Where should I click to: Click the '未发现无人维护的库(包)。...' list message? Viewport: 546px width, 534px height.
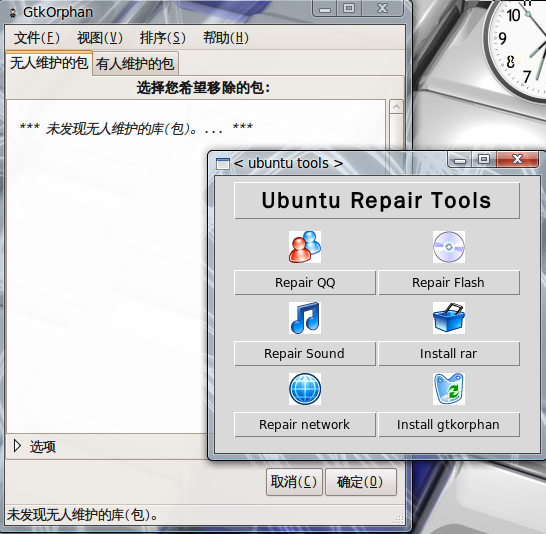136,129
